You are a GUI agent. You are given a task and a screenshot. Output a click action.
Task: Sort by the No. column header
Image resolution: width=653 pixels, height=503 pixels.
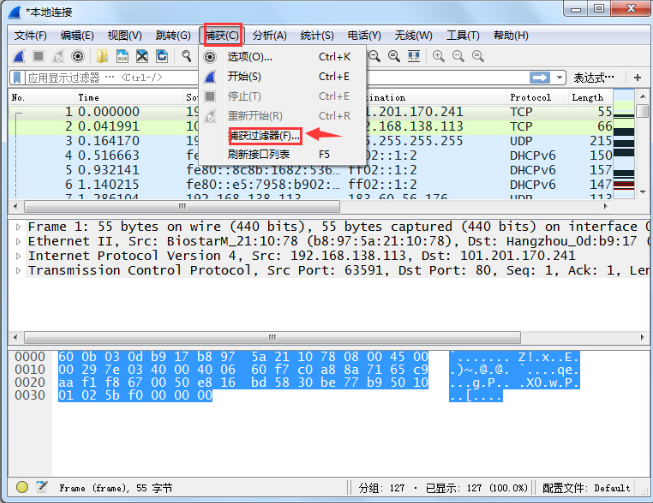42,97
